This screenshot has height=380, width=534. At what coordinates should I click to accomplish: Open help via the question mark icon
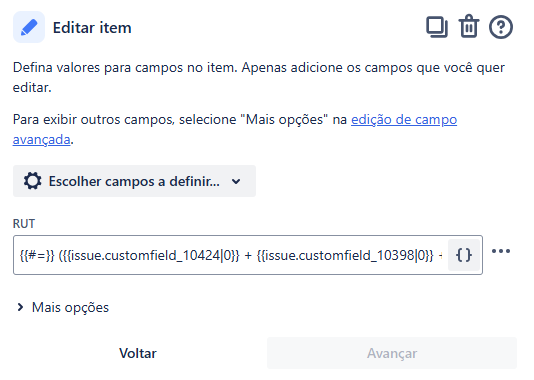click(x=501, y=27)
